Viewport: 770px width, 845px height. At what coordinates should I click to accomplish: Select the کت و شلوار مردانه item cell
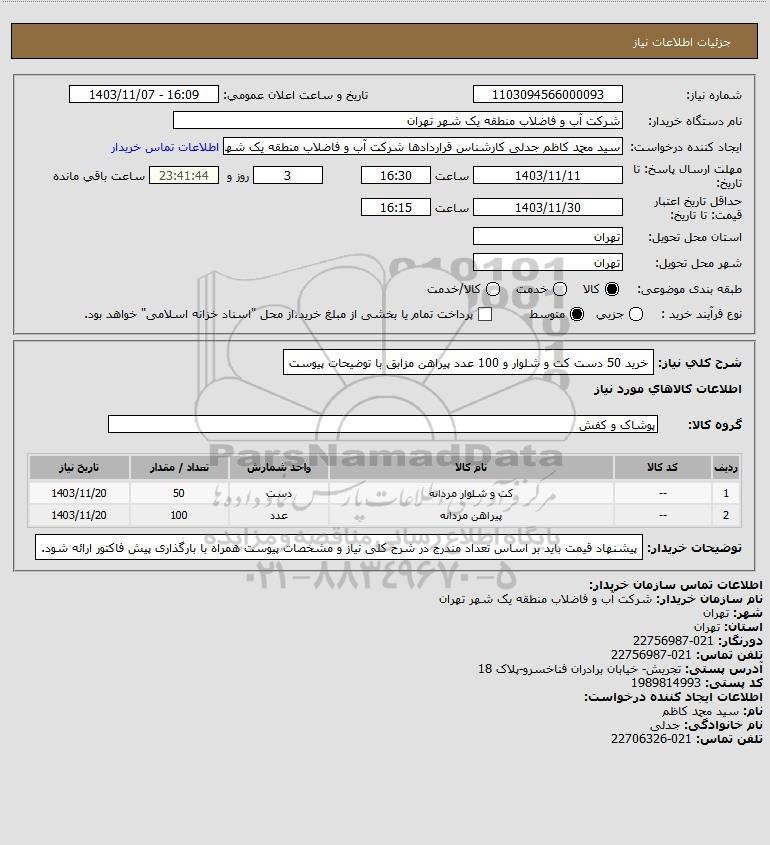click(x=471, y=493)
